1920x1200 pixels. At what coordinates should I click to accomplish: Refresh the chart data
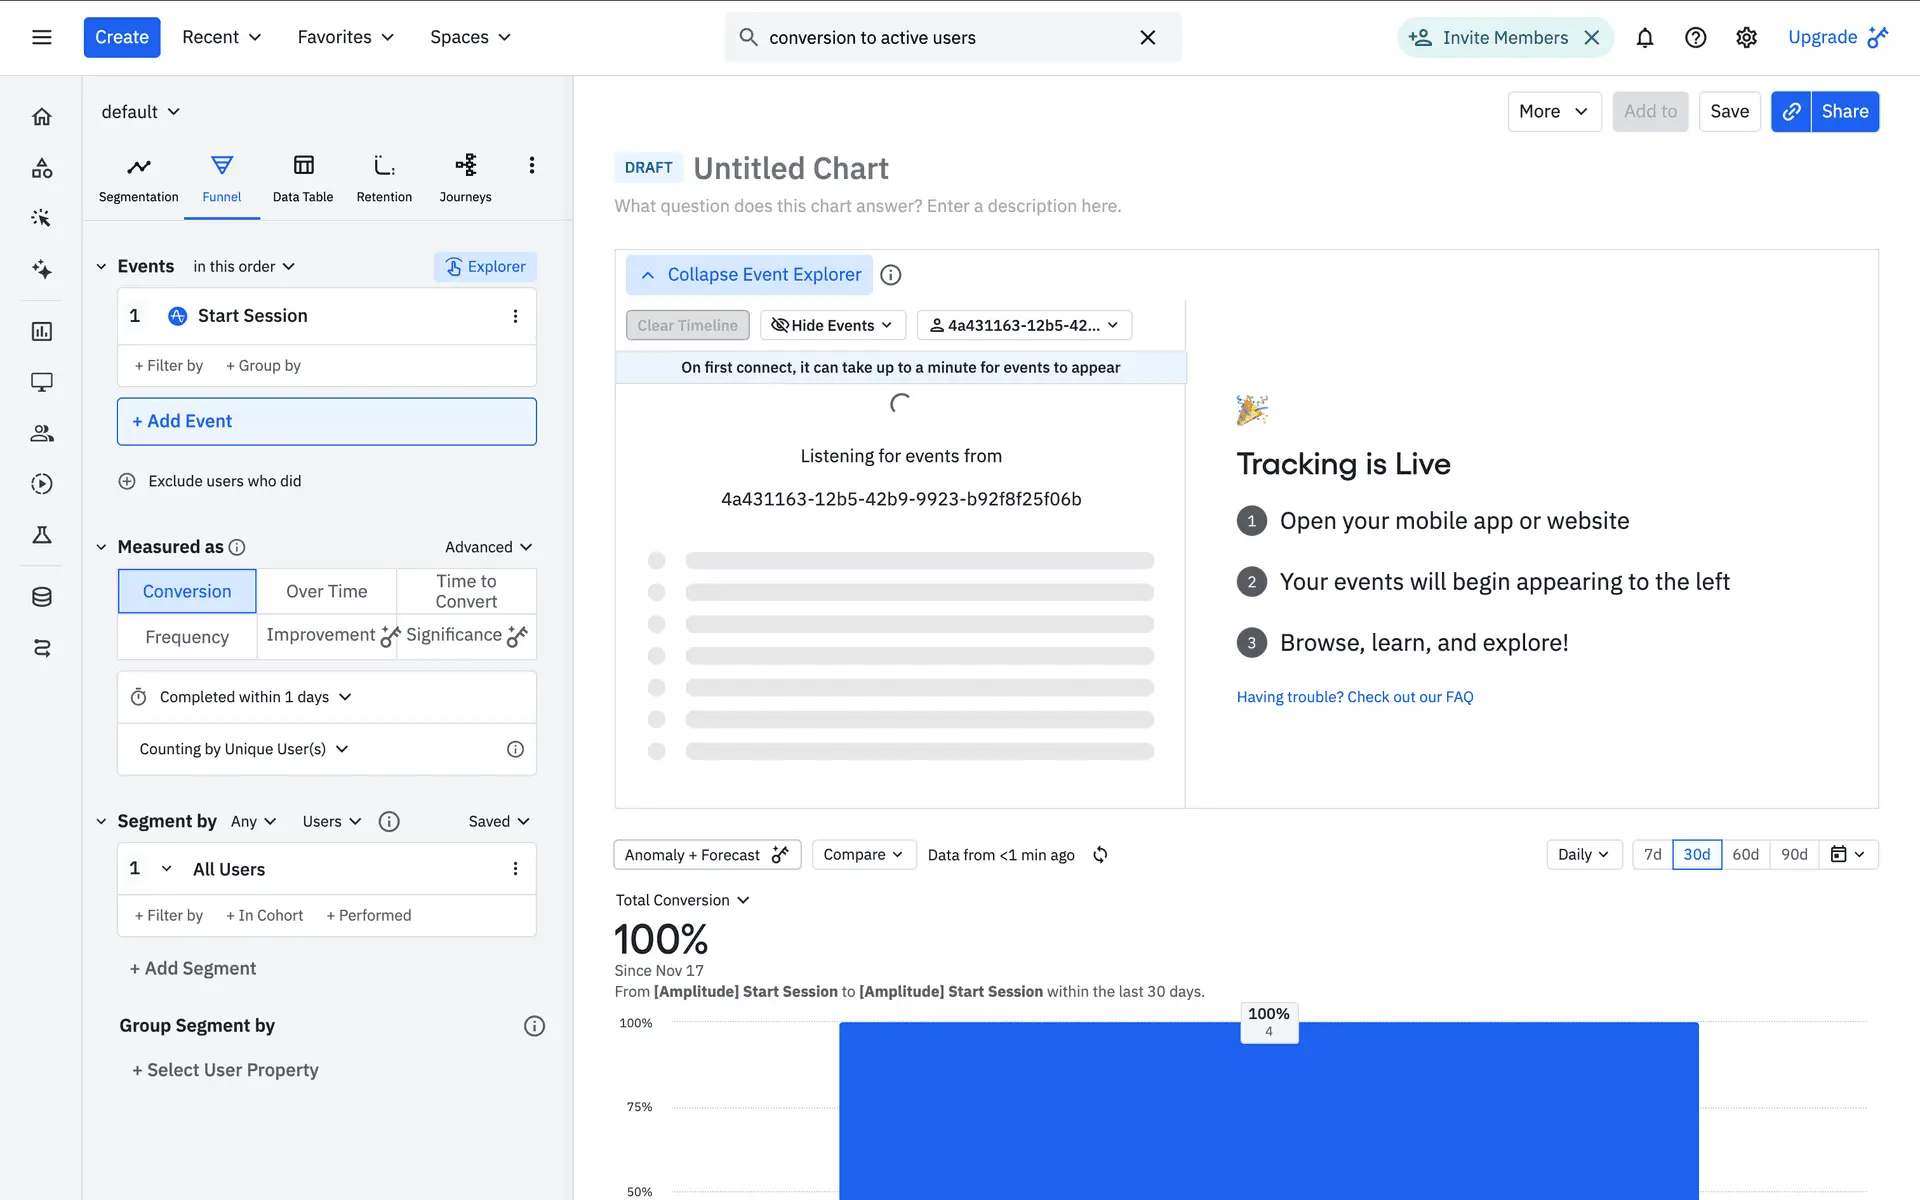tap(1100, 855)
